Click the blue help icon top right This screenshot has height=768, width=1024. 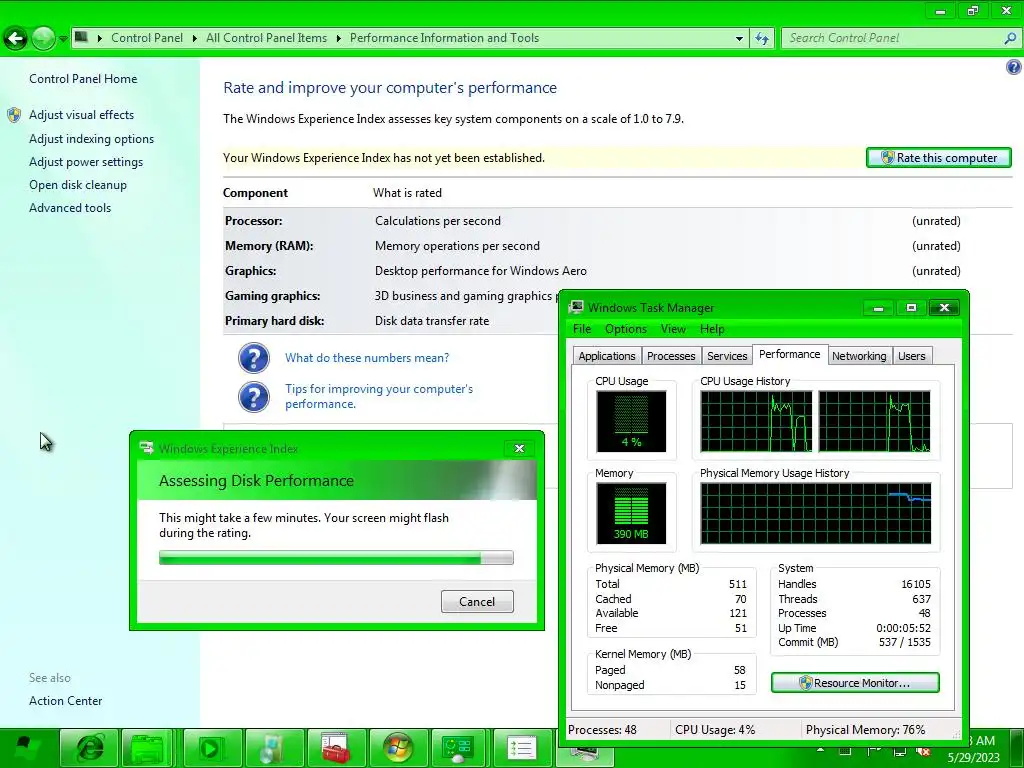1014,67
